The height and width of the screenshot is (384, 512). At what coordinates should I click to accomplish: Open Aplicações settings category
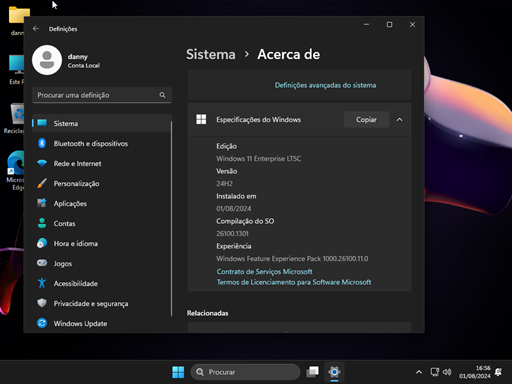pyautogui.click(x=101, y=204)
